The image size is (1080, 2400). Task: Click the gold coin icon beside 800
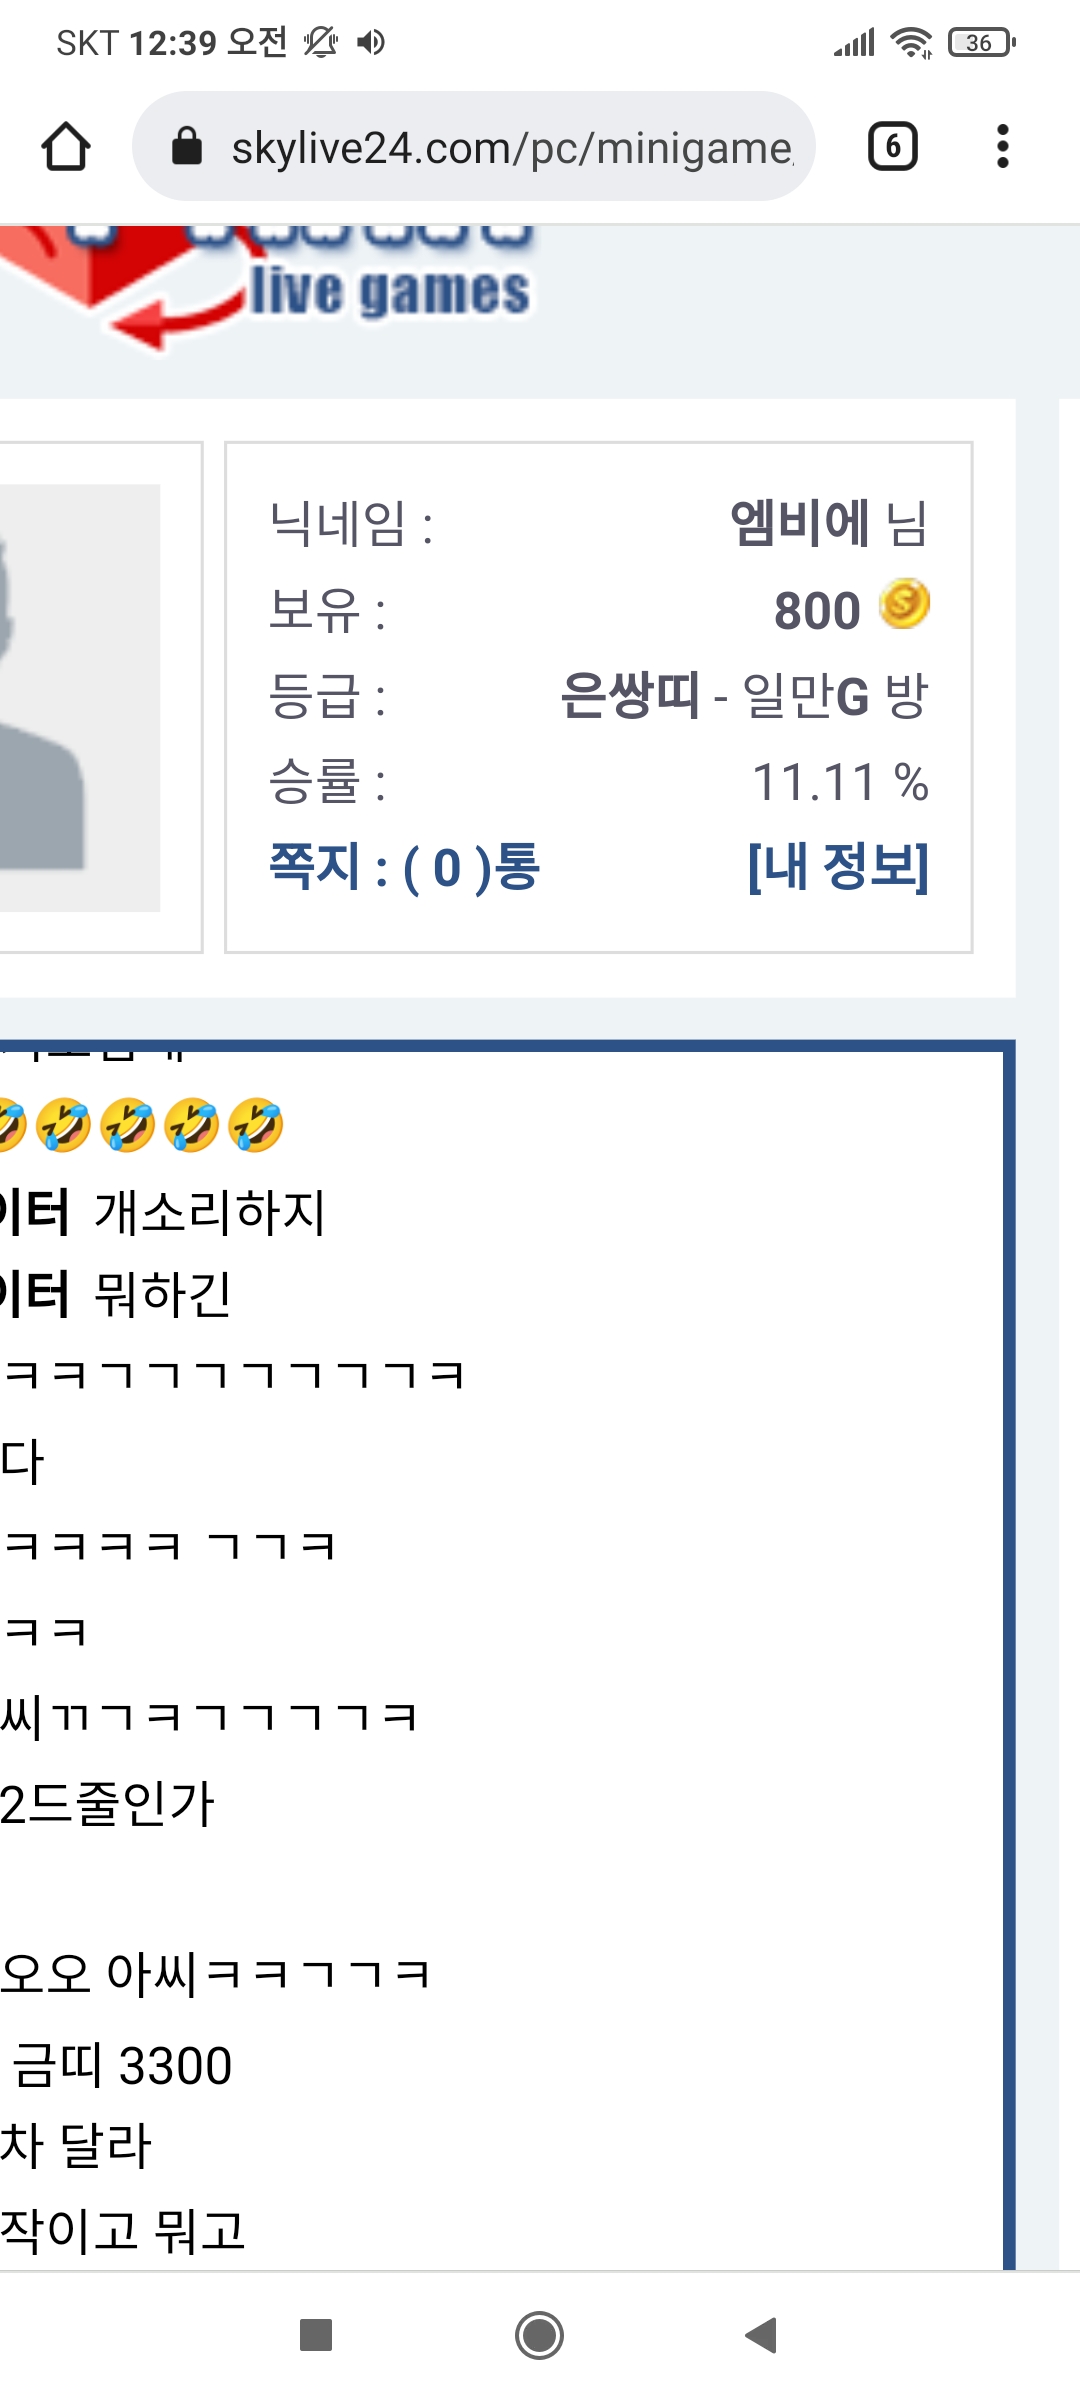click(904, 604)
